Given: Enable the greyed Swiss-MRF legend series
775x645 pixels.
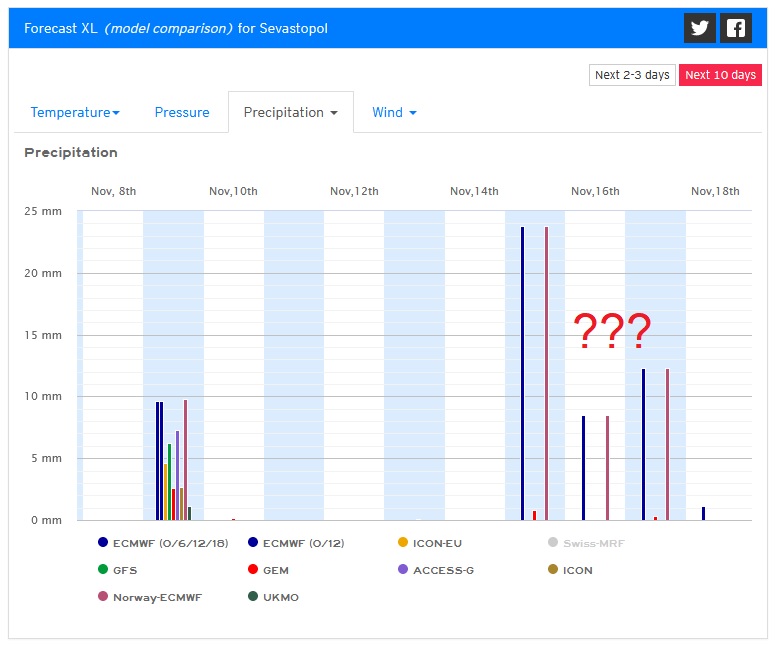Looking at the screenshot, I should coord(586,543).
